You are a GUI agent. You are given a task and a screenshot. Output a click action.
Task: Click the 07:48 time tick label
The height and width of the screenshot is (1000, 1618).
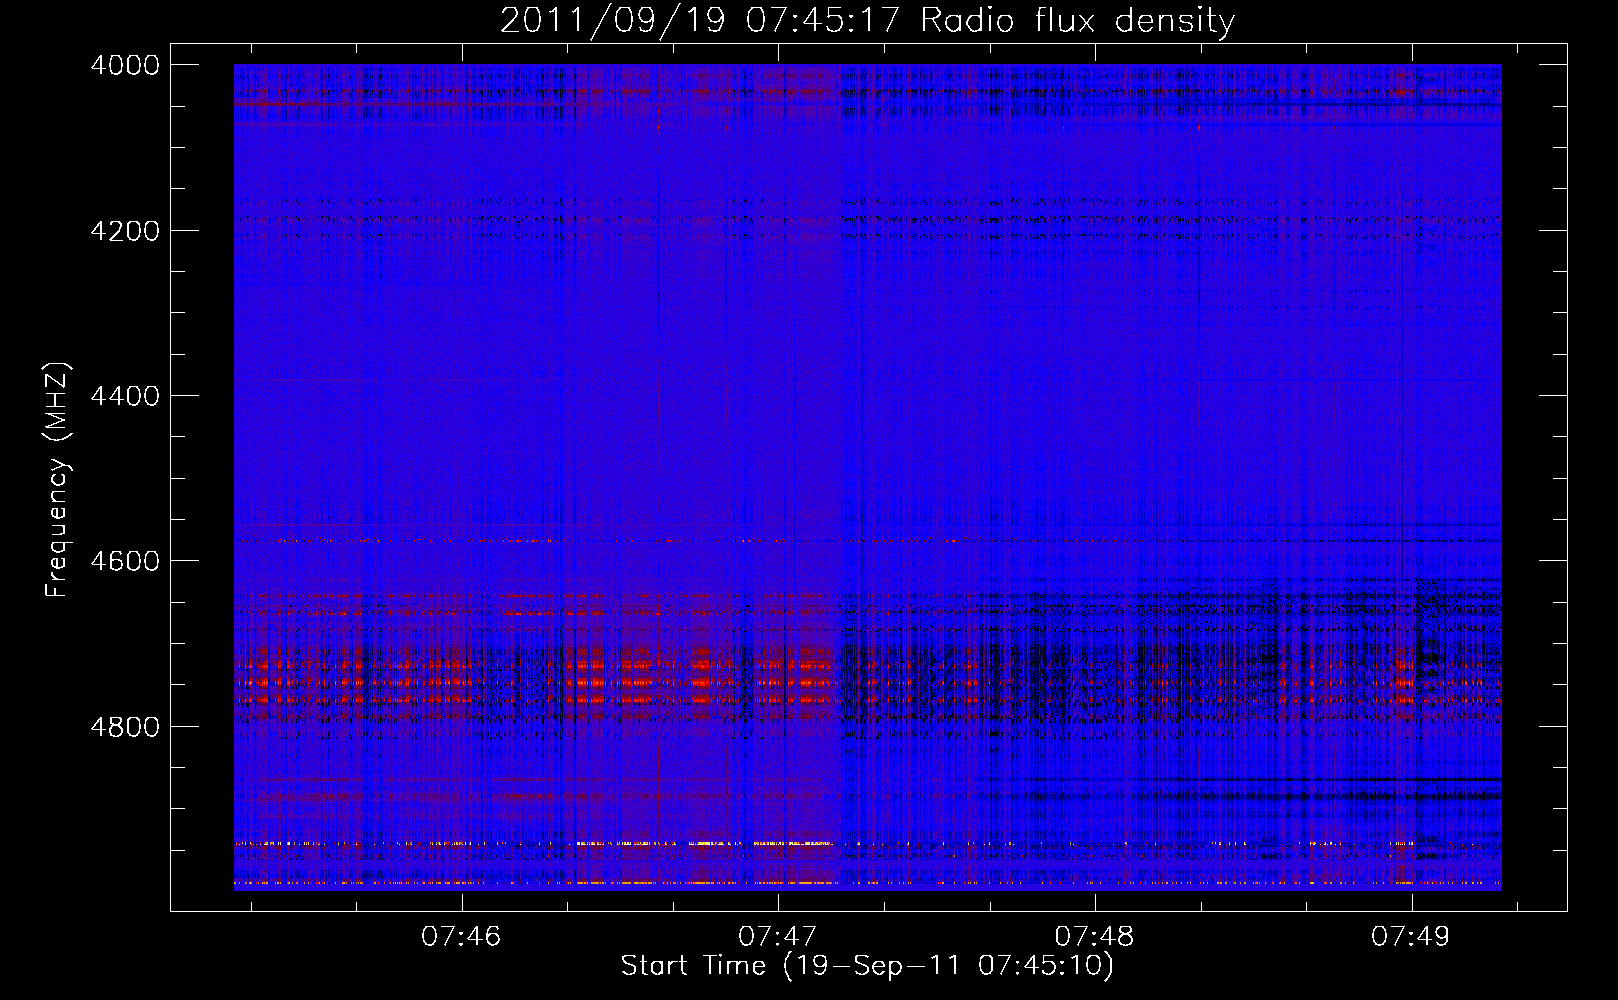pos(1095,937)
